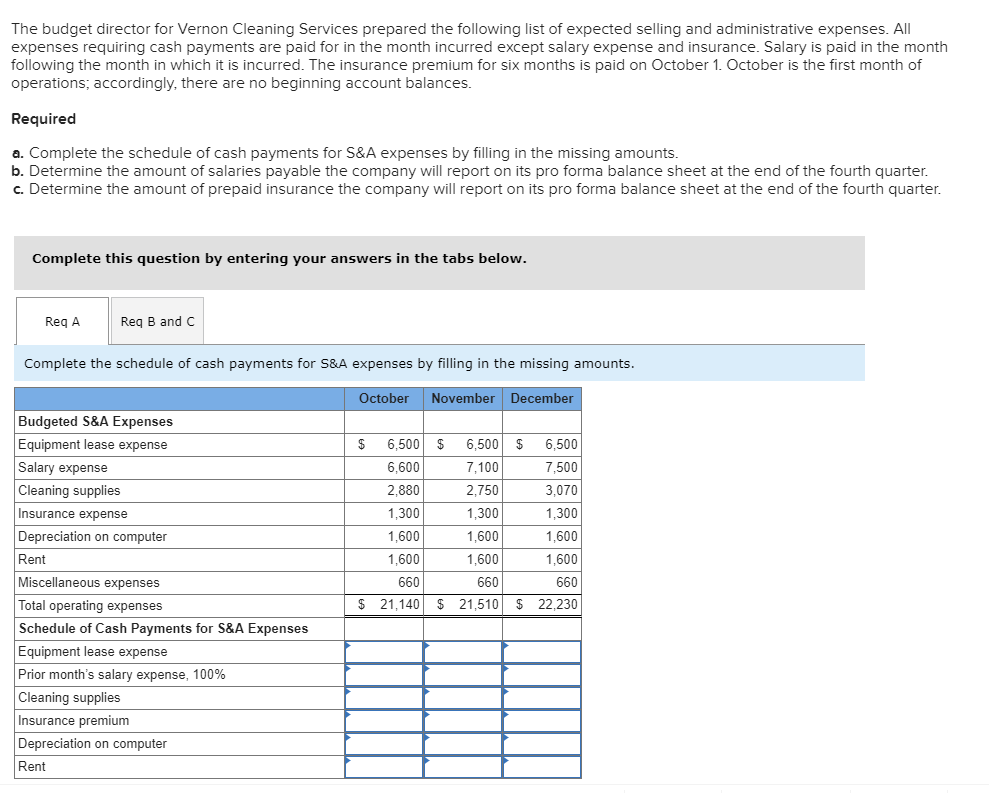The image size is (989, 793).
Task: Click December prior month's salary expense field
Action: point(542,674)
